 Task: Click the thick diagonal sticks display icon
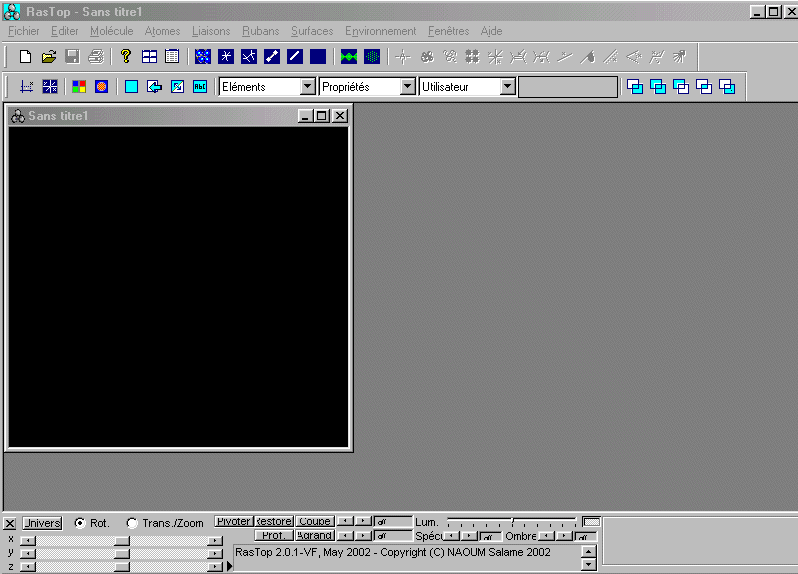272,57
